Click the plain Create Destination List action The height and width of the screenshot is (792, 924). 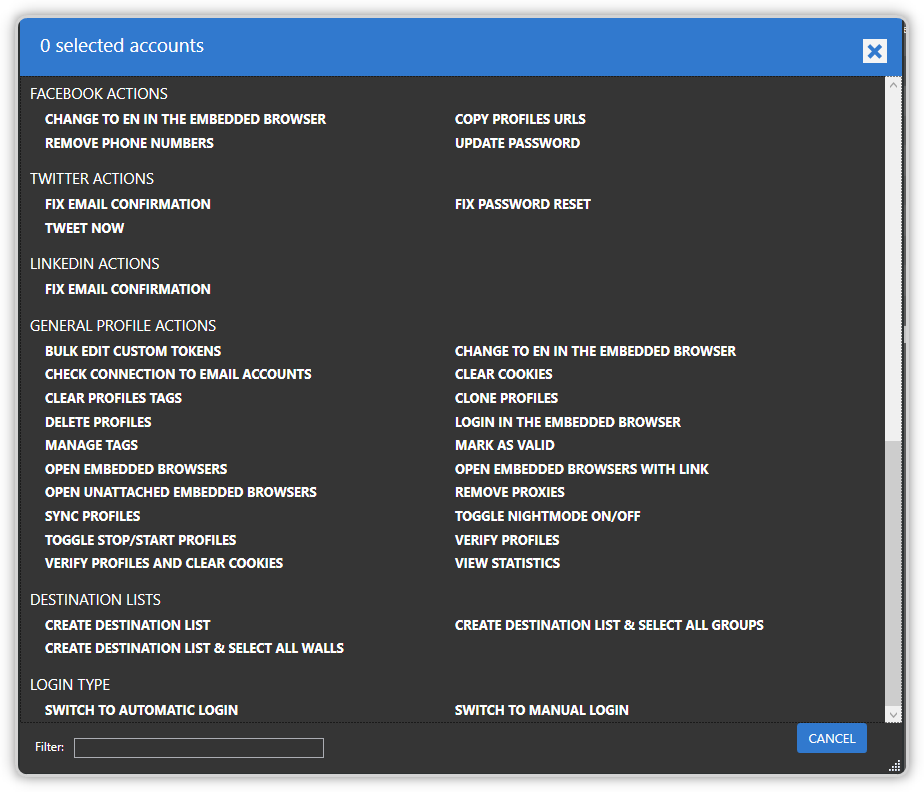tap(127, 625)
